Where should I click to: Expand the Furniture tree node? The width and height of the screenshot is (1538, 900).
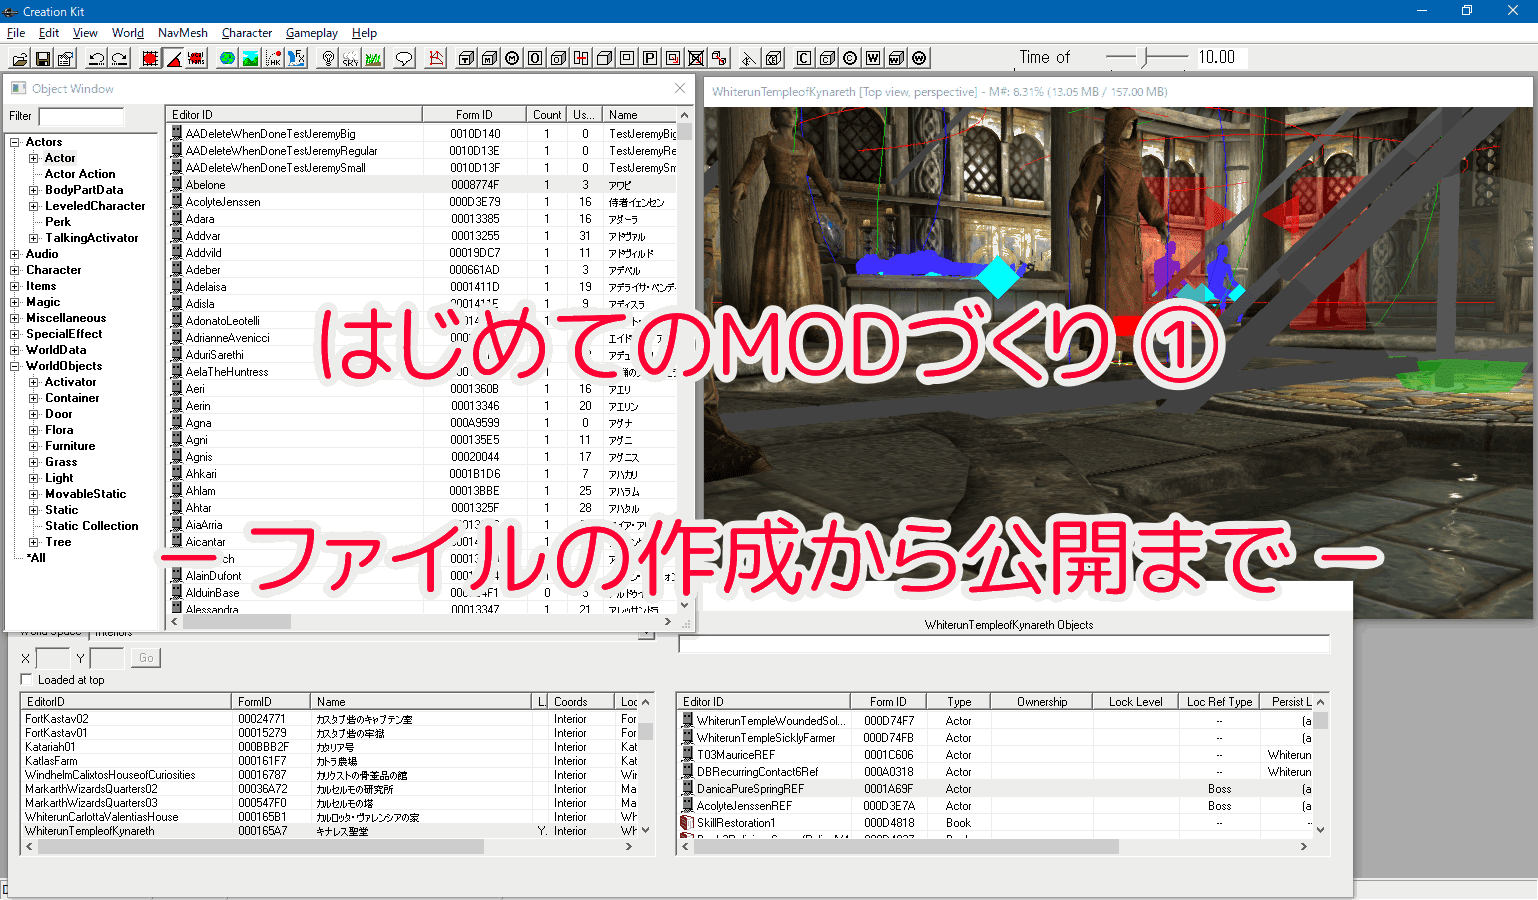click(x=34, y=446)
